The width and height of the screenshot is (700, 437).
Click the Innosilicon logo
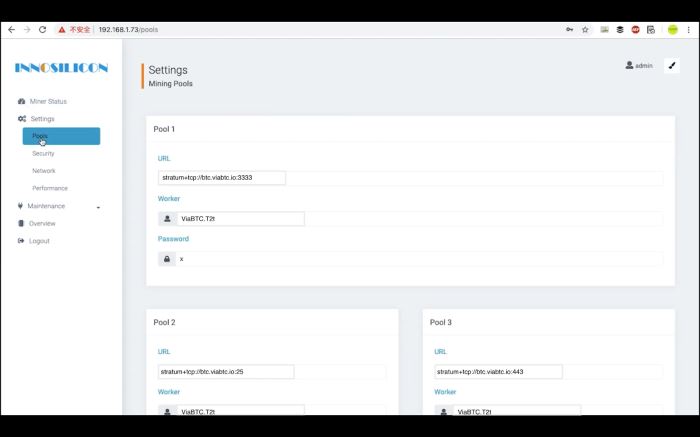(x=61, y=68)
